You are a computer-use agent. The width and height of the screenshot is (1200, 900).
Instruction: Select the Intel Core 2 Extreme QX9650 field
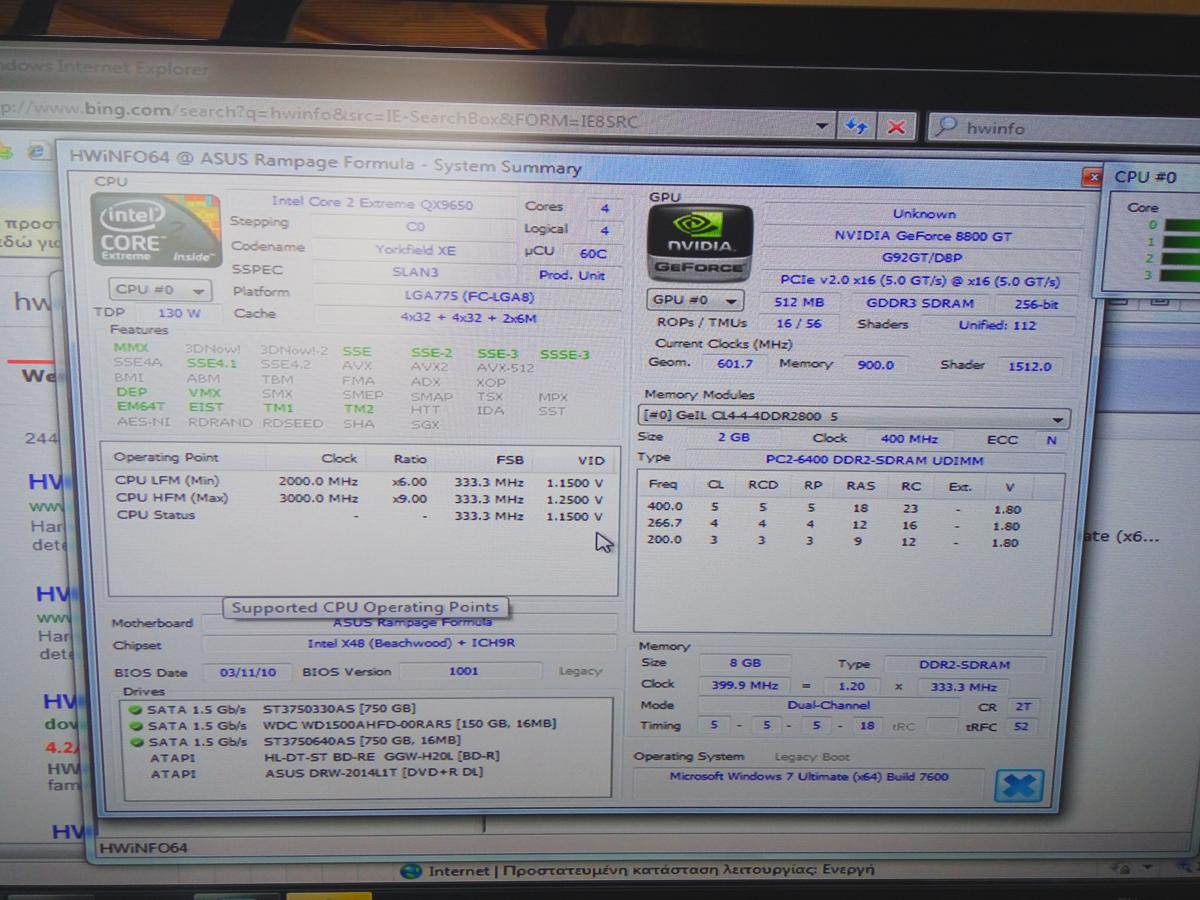tap(372, 204)
